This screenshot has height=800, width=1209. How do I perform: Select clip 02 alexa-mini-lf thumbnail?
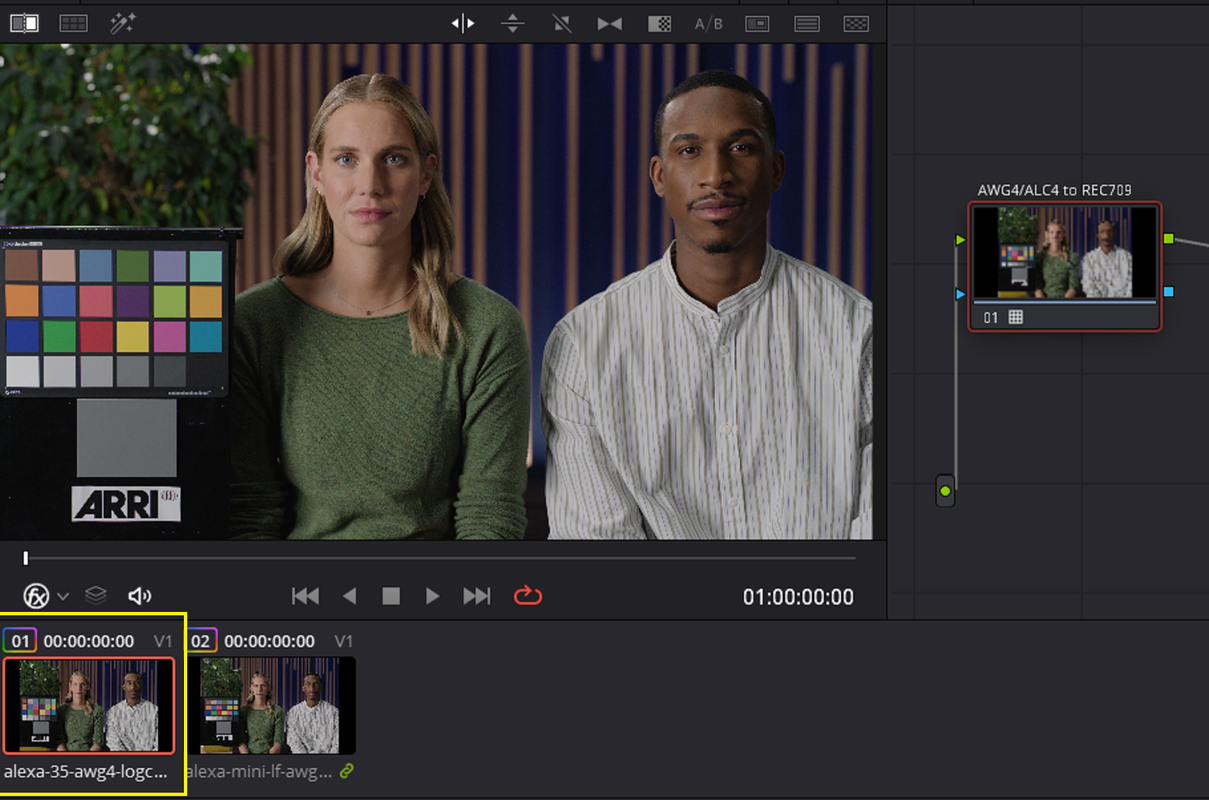pyautogui.click(x=278, y=705)
